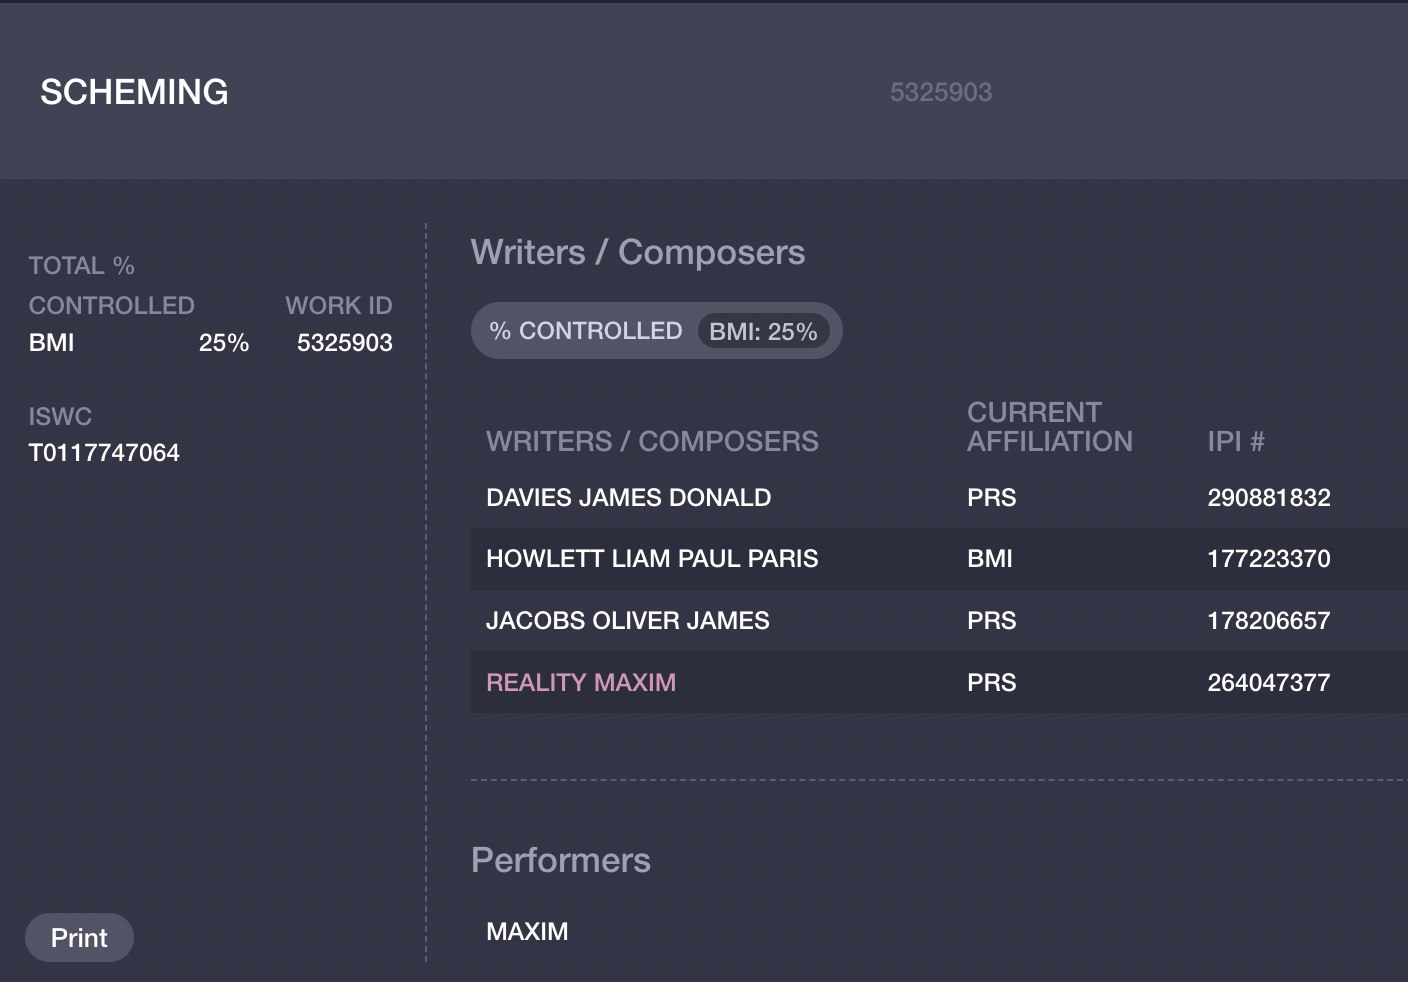Select the DAVIES JAMES DONALD writer row
This screenshot has height=982, width=1408.
point(939,497)
